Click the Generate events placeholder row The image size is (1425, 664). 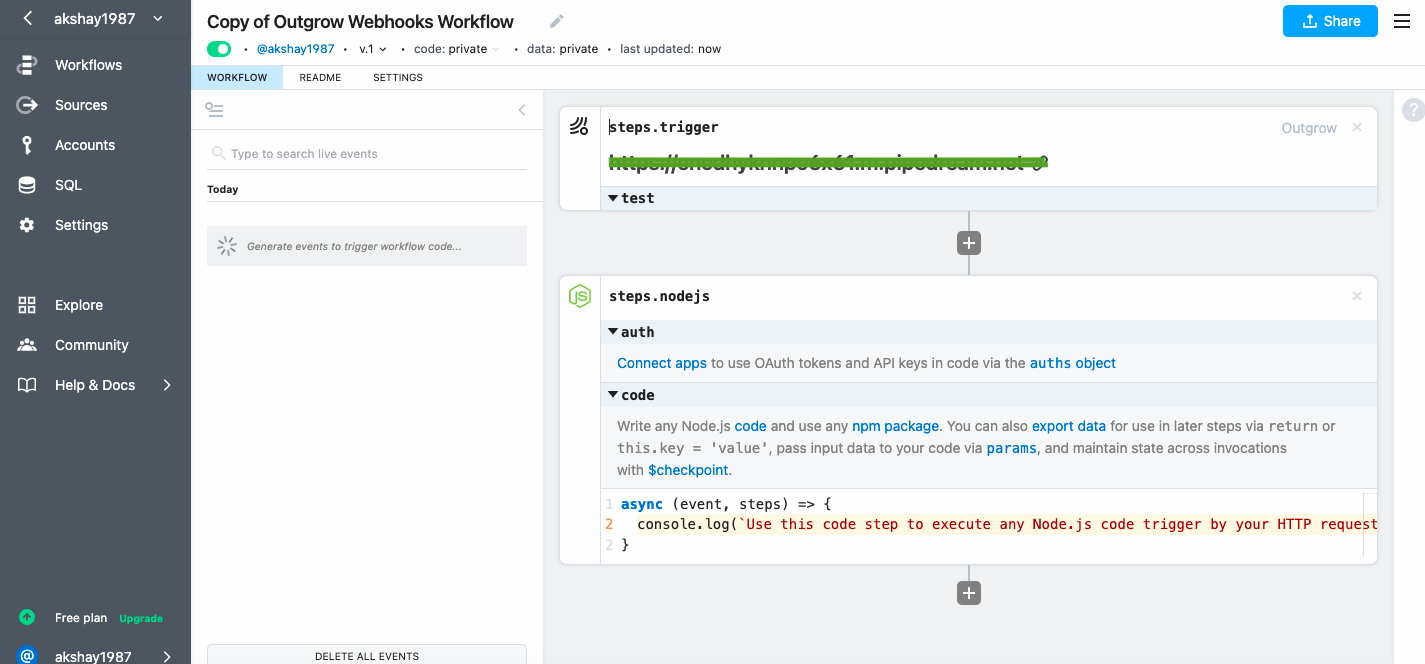point(367,246)
